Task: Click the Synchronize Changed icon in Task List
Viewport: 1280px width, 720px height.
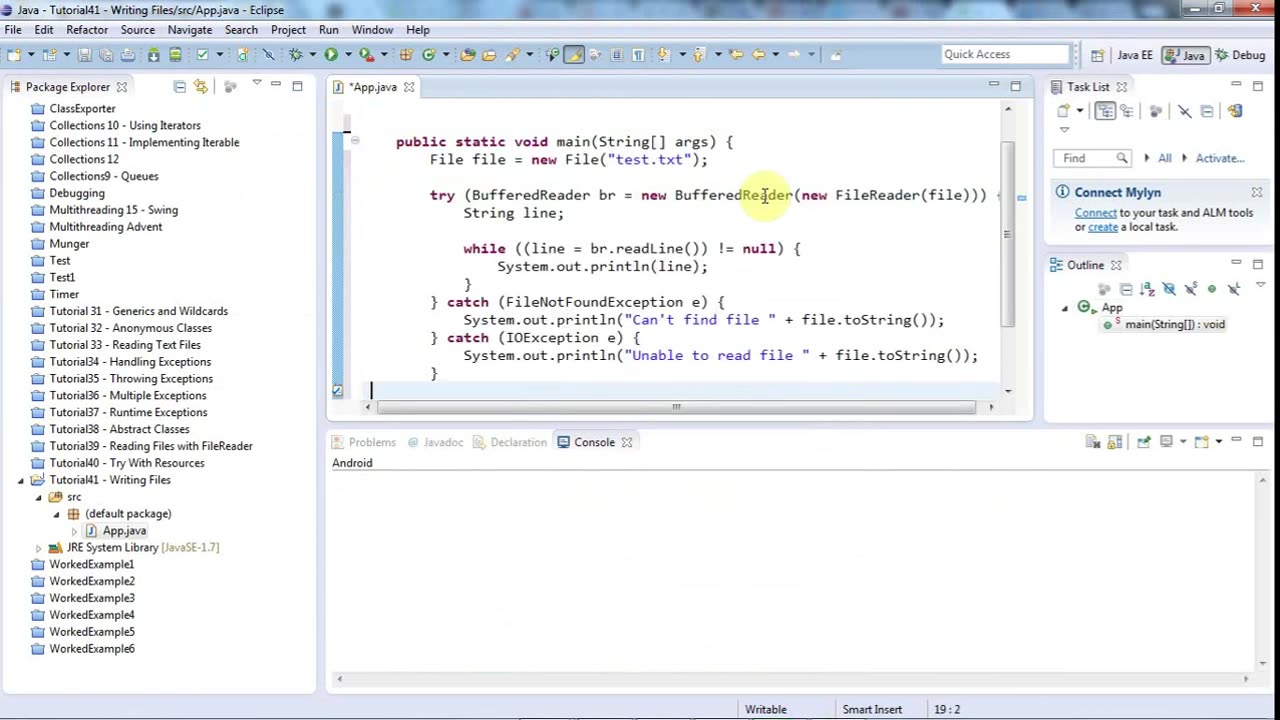Action: (1235, 111)
